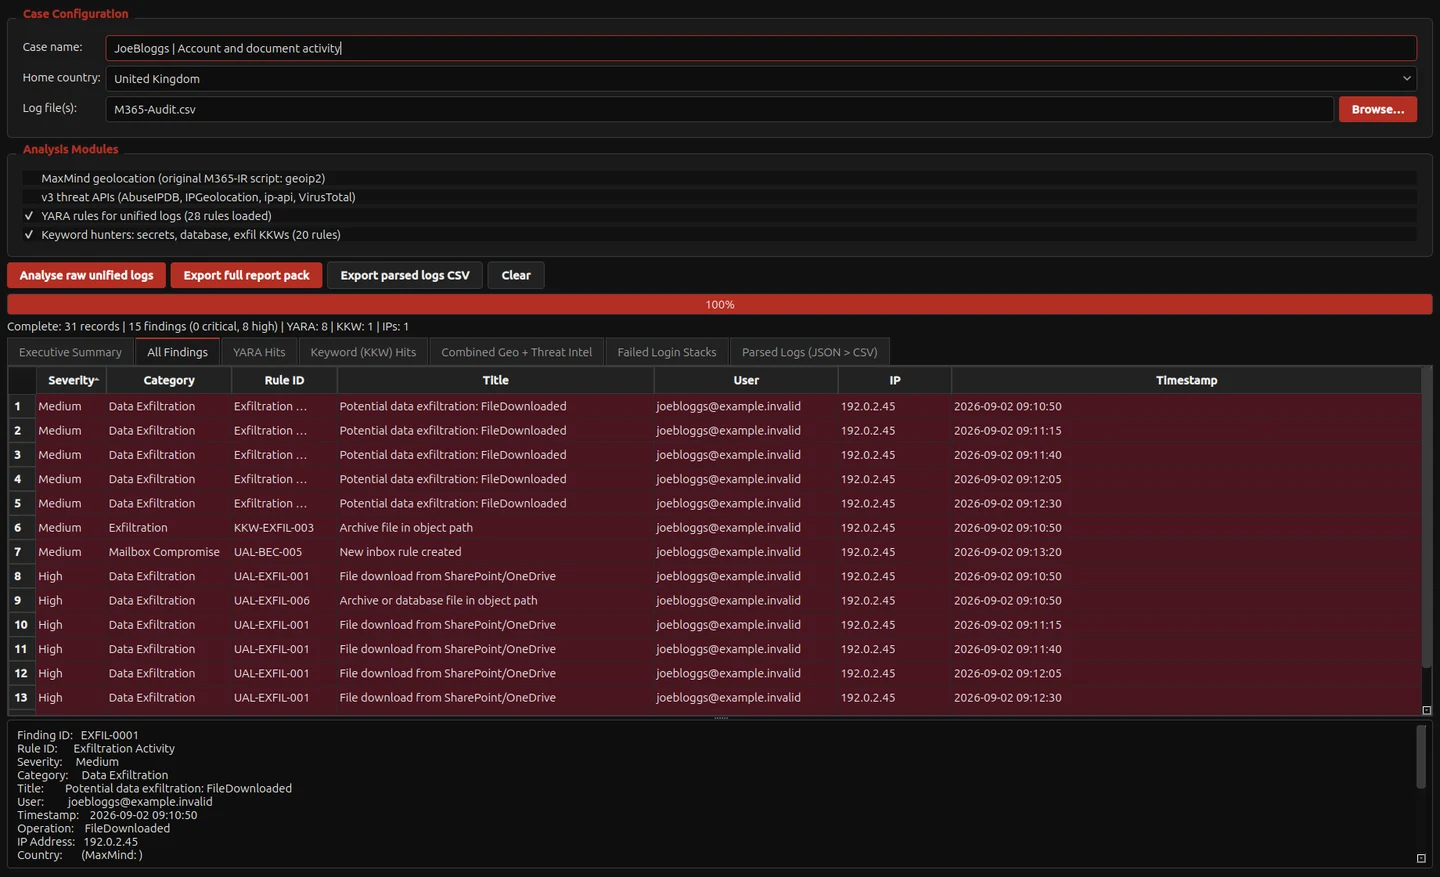The width and height of the screenshot is (1440, 877).
Task: Click the findings table scroll-down arrow
Action: point(1427,710)
